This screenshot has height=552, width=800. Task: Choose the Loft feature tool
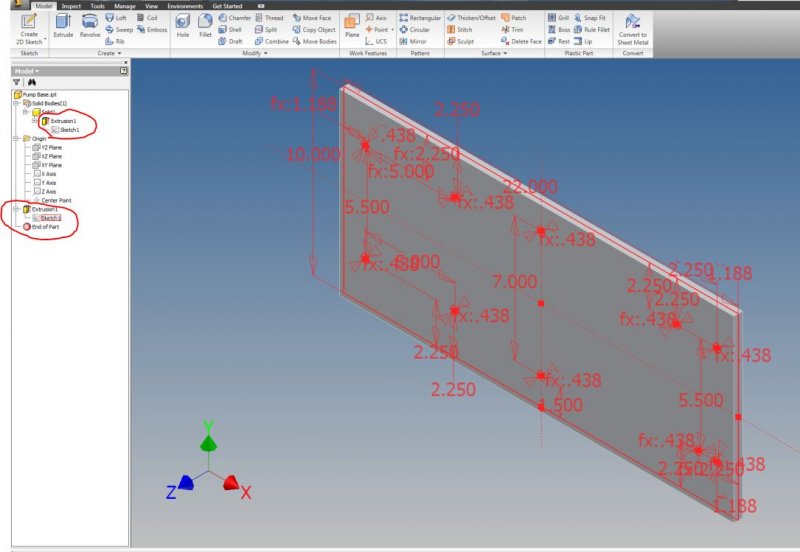coord(116,18)
